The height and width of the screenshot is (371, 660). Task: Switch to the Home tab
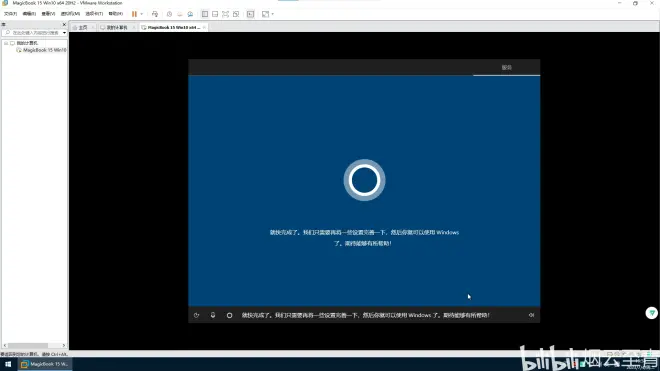(83, 27)
